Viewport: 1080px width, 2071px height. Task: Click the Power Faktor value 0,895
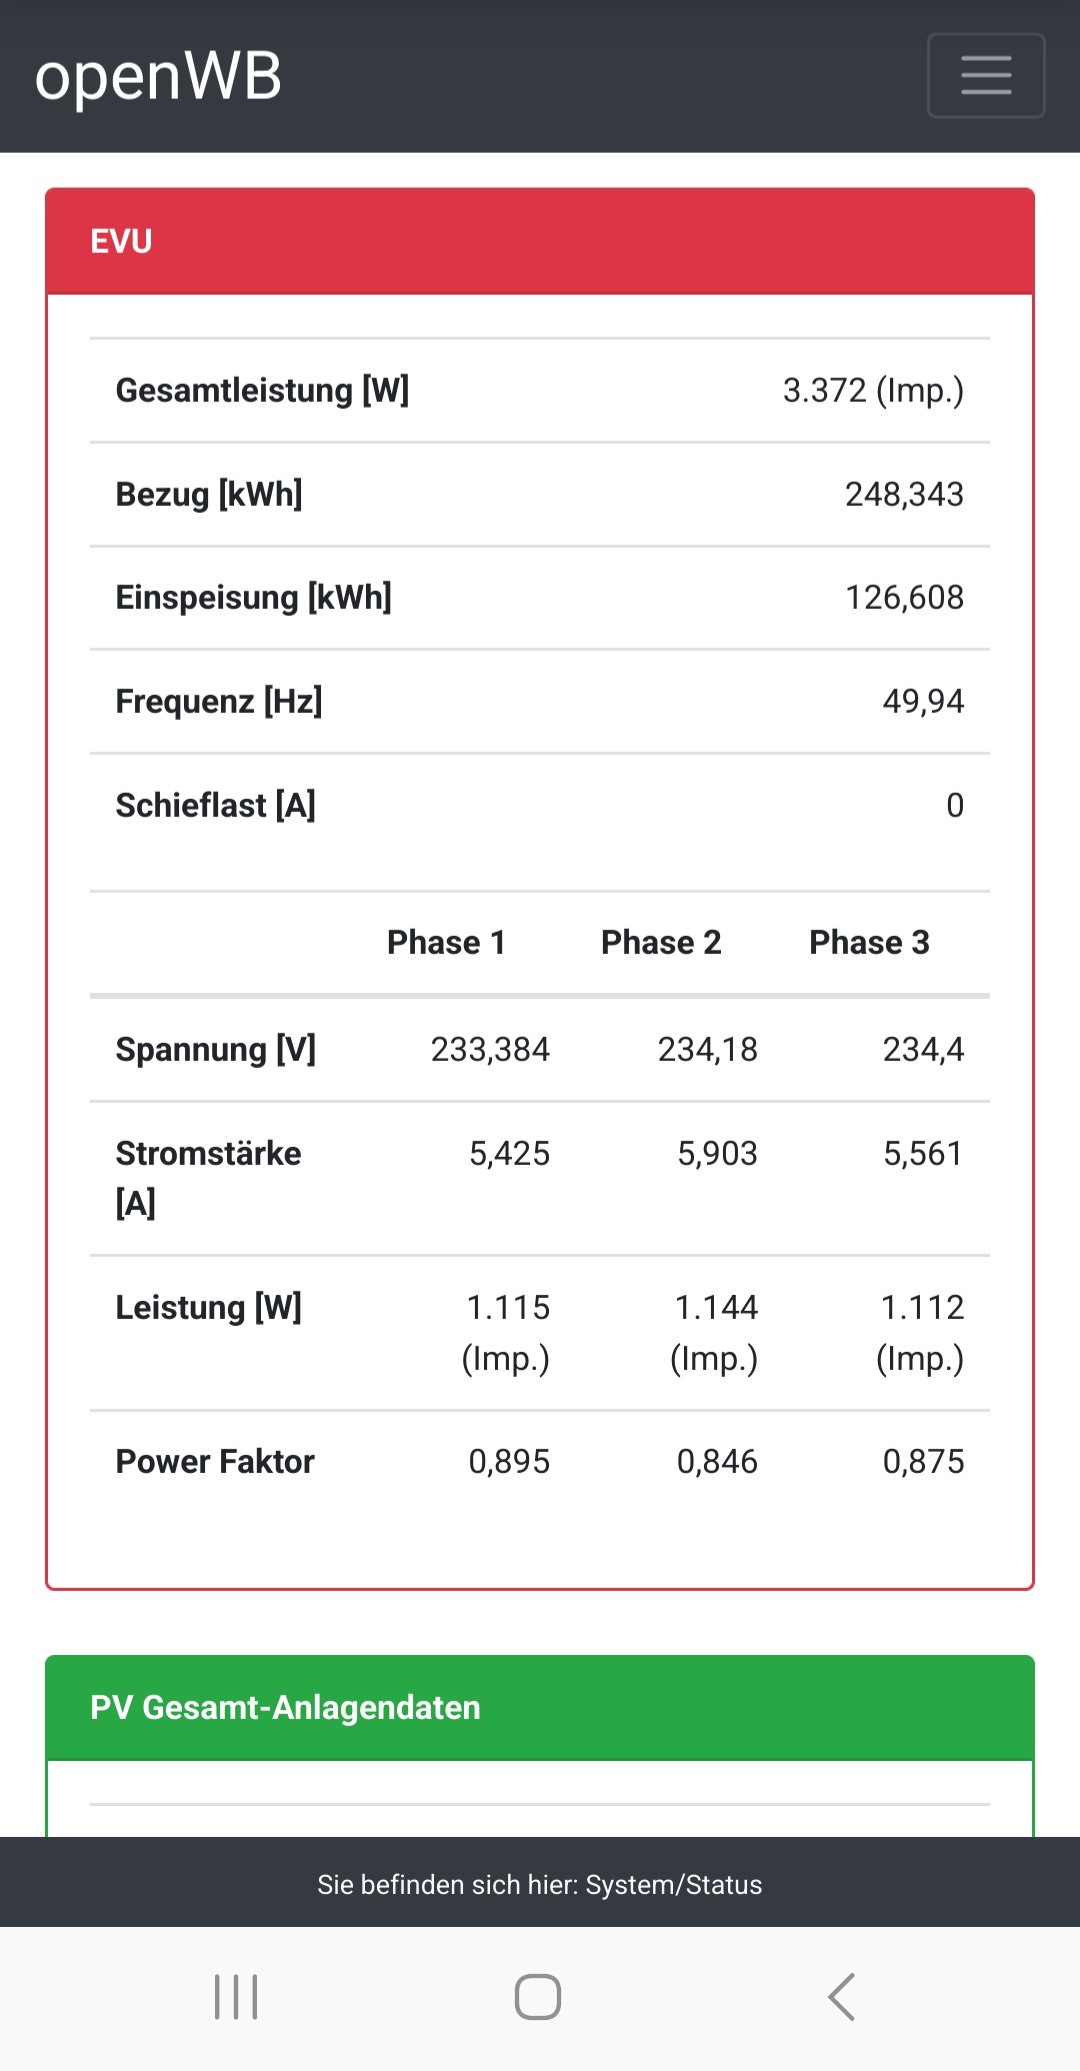pyautogui.click(x=509, y=1461)
